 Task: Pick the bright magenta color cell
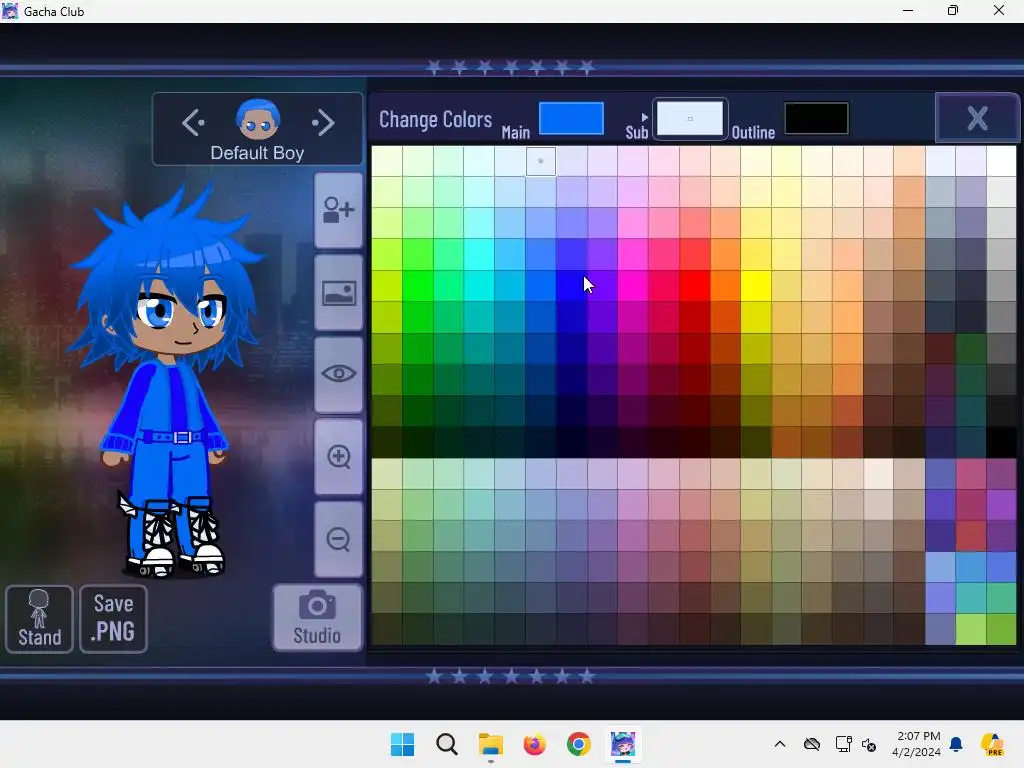(x=633, y=285)
